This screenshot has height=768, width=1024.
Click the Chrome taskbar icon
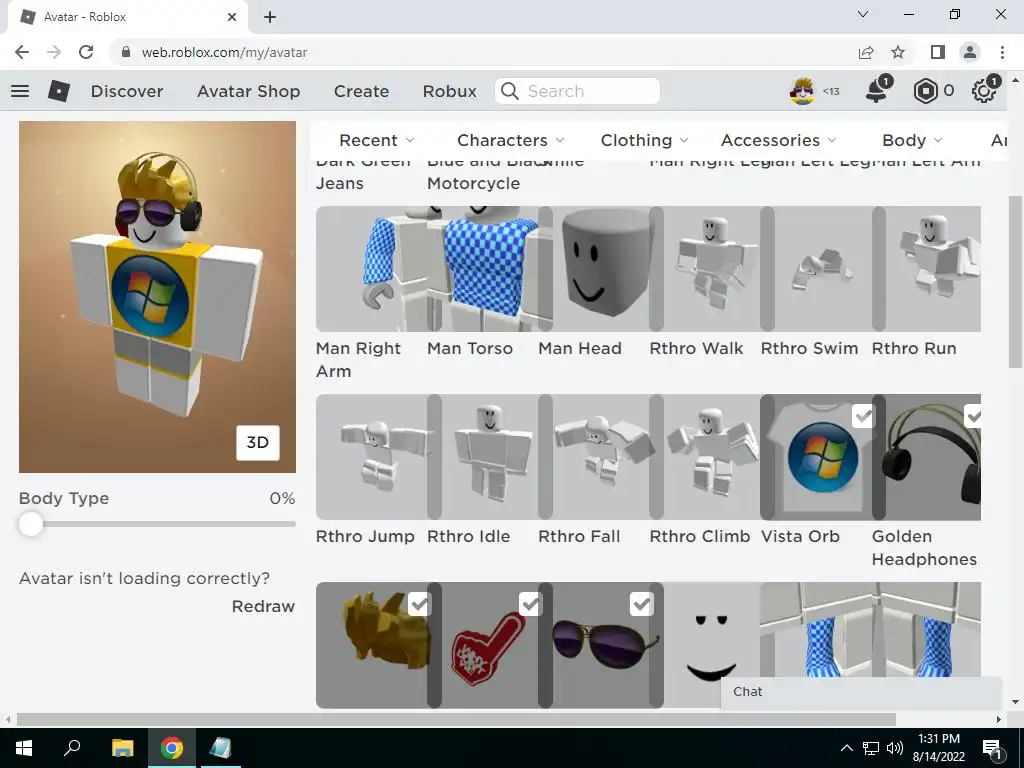pyautogui.click(x=172, y=748)
